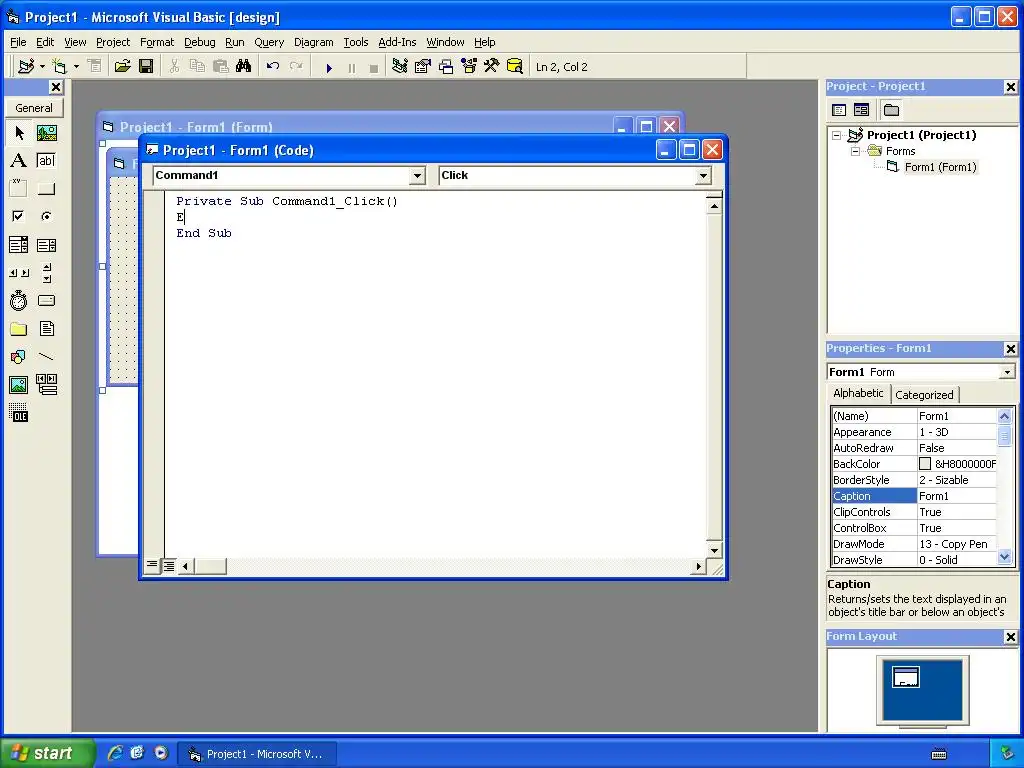Collapse the Project1 (Project1) tree node
Image resolution: width=1024 pixels, height=768 pixels.
click(x=837, y=135)
